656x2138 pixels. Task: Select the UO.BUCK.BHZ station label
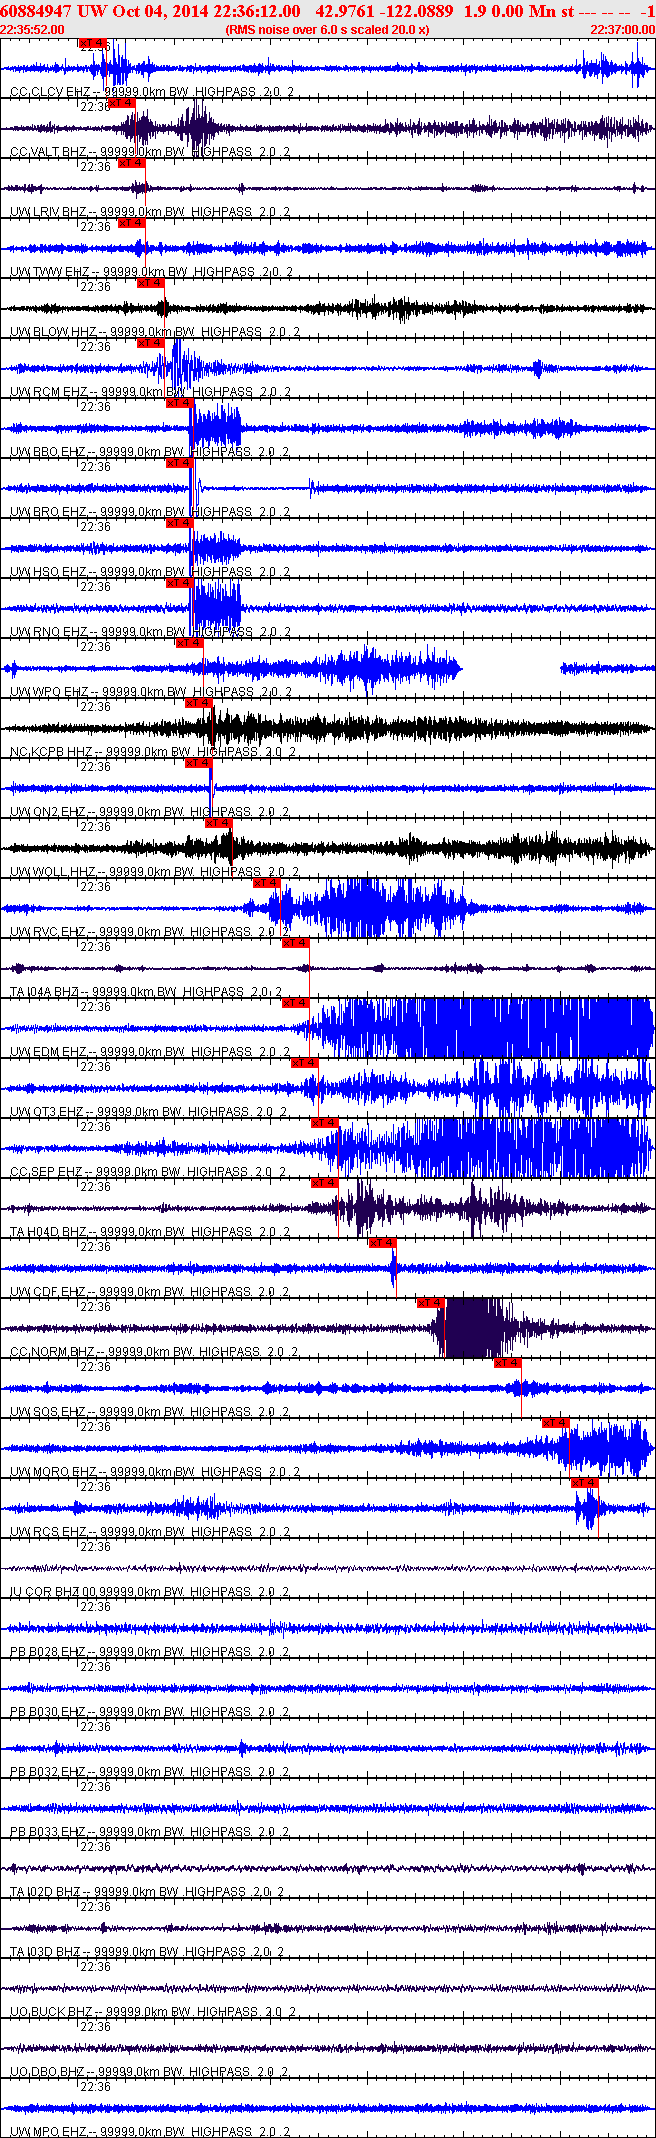153,2012
